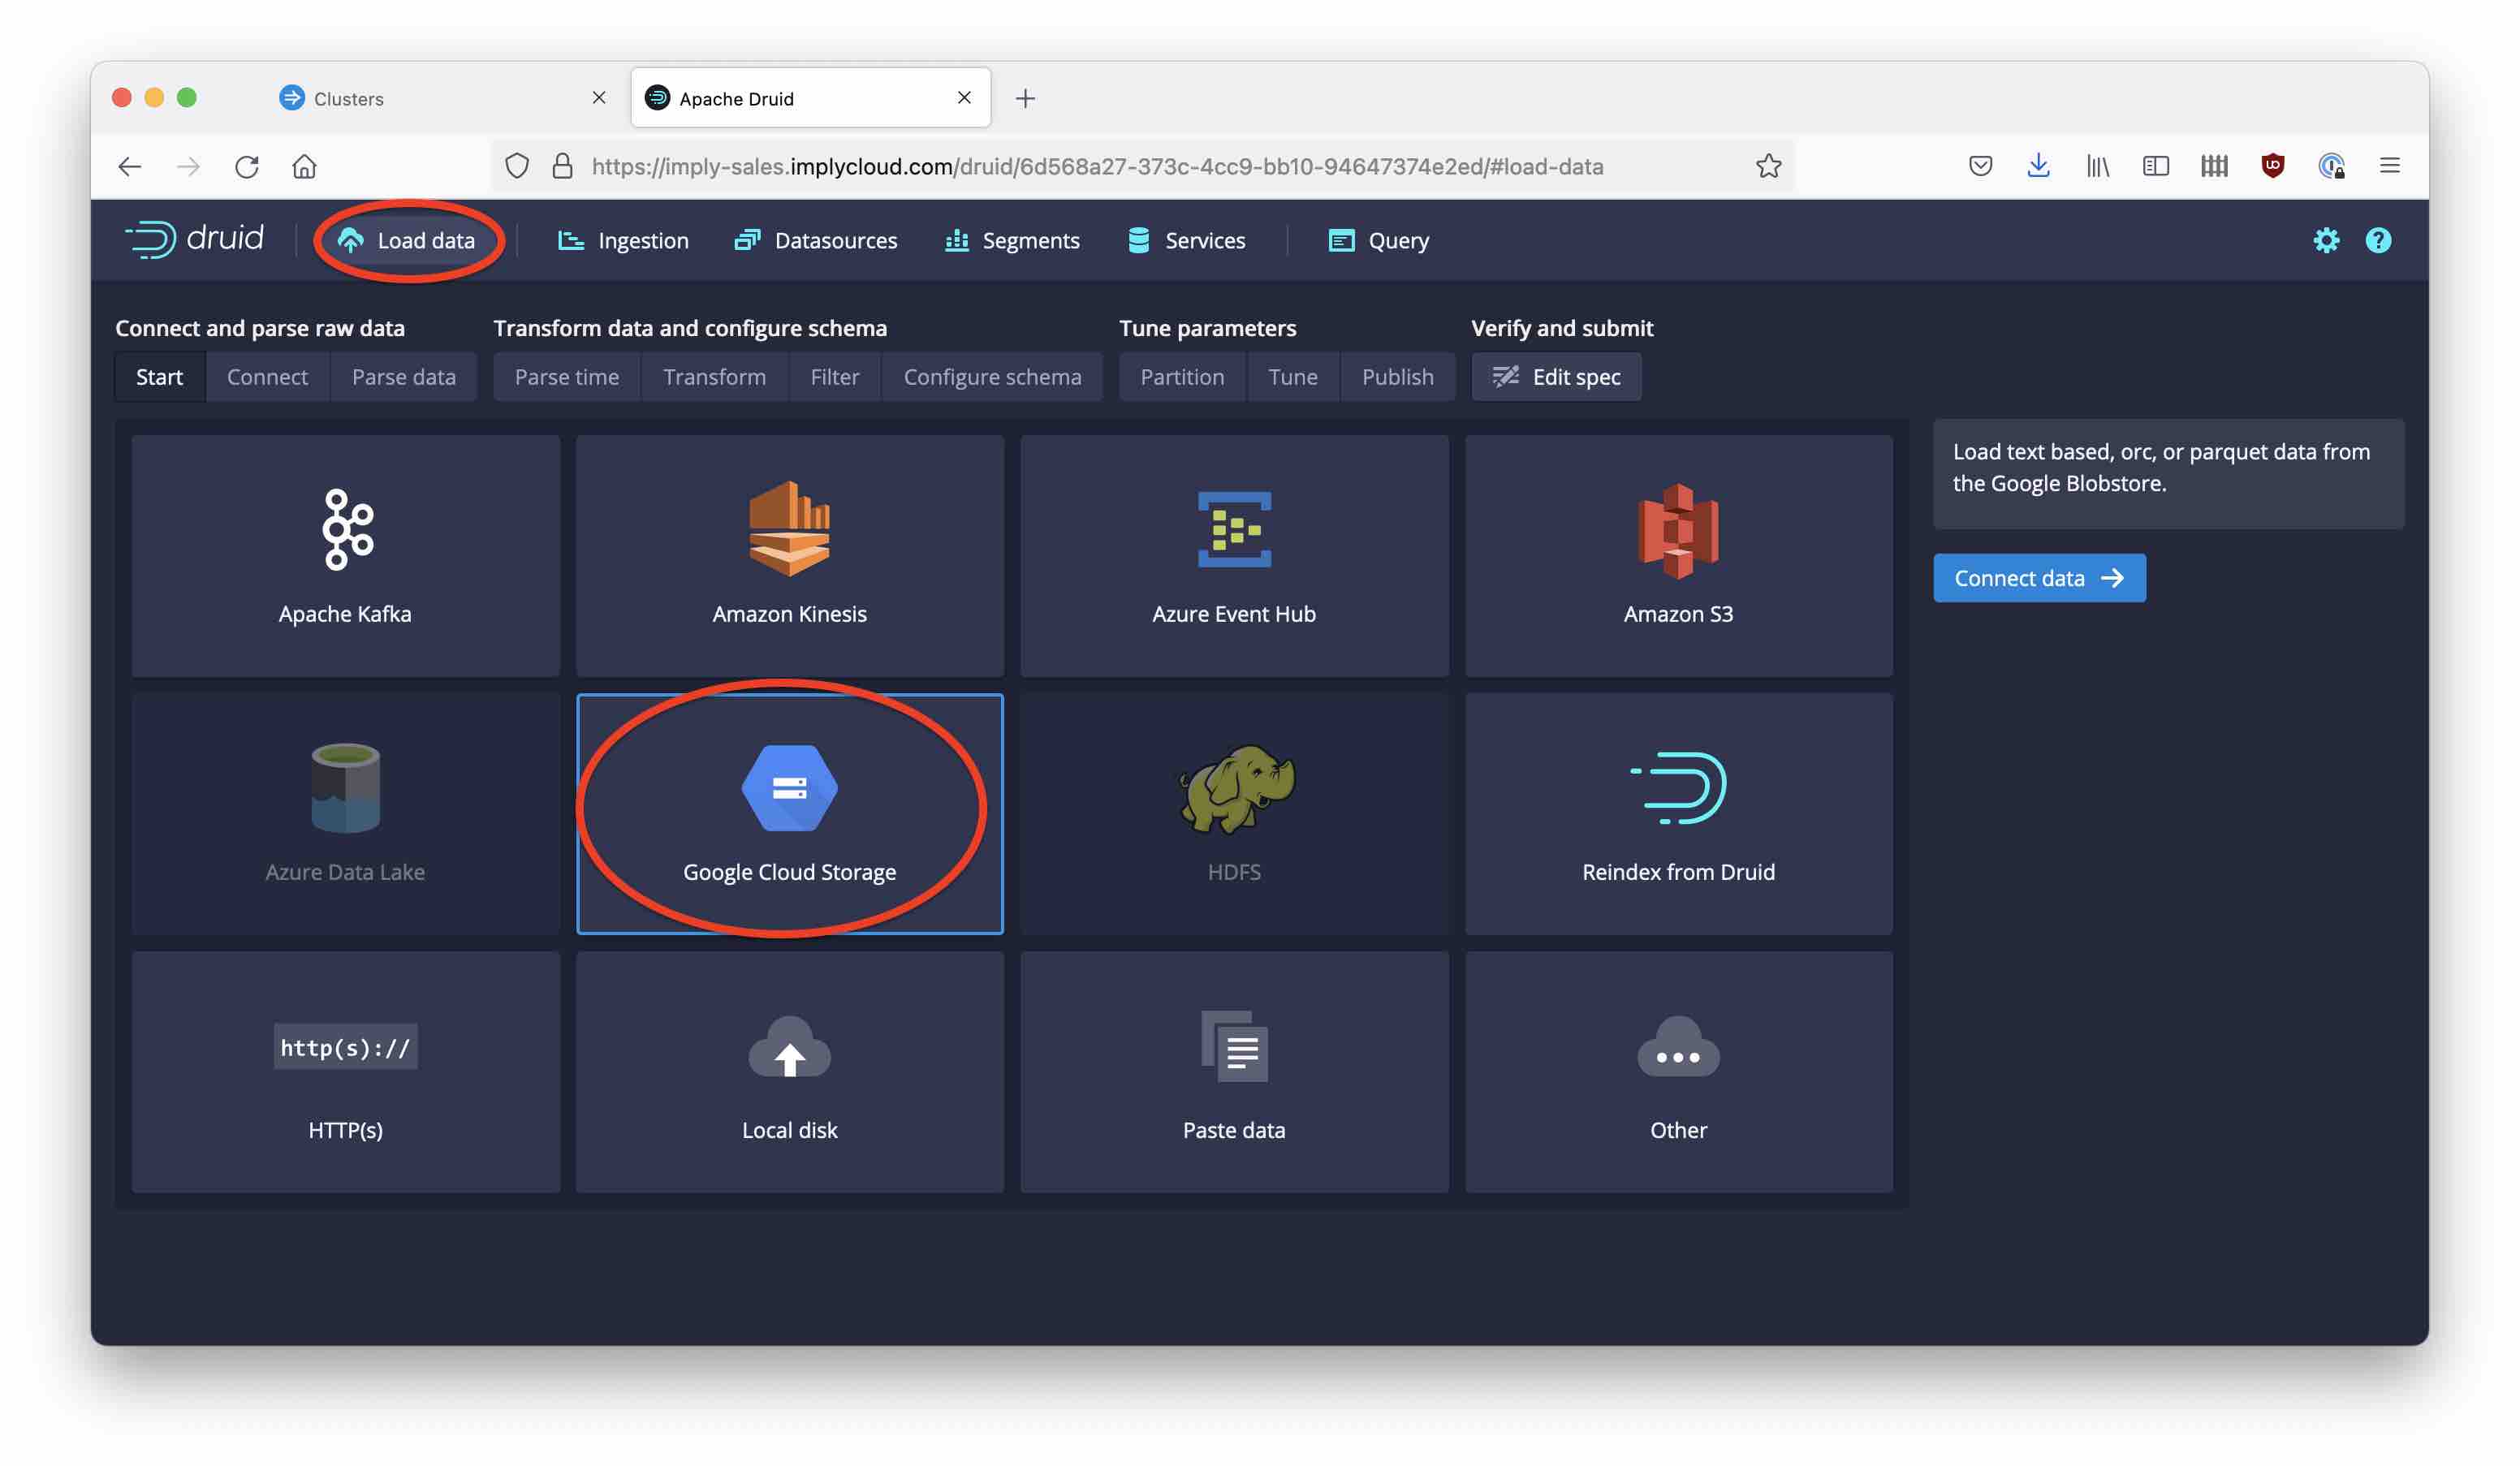Jump to the Configure schema step
Screen dimensions: 2520x1466
click(992, 377)
